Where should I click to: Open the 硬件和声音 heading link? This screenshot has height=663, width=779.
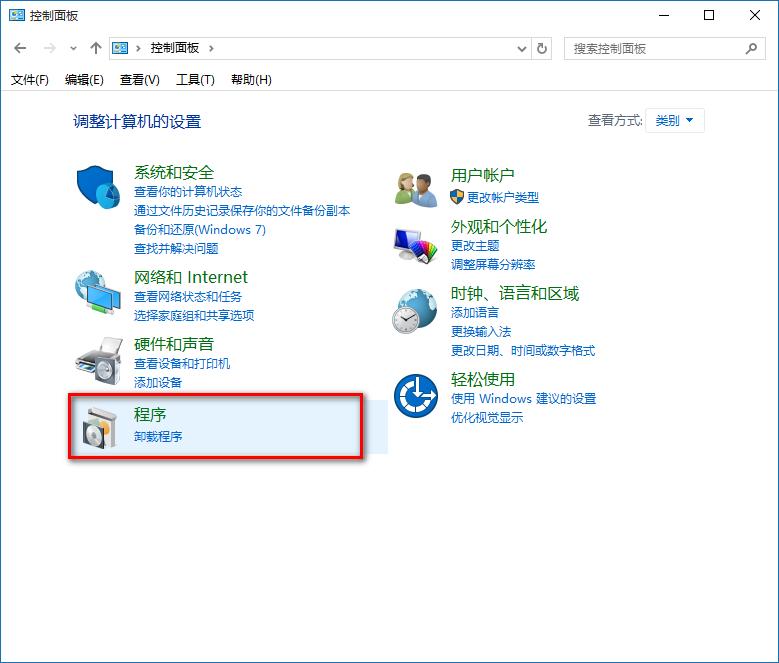(x=174, y=344)
